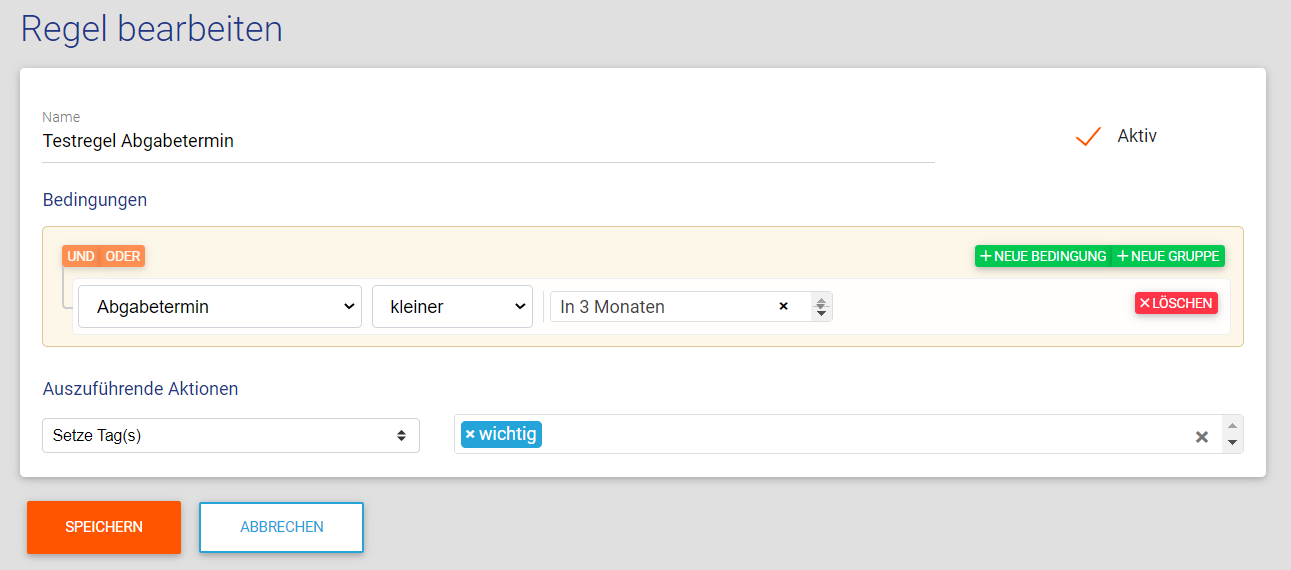Toggle the Aktiv checkmark

tap(1088, 136)
